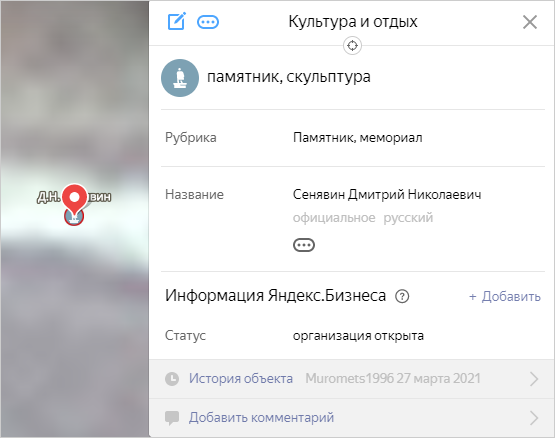This screenshot has height=438, width=555.
Task: Click the + Добавить link
Action: [505, 296]
